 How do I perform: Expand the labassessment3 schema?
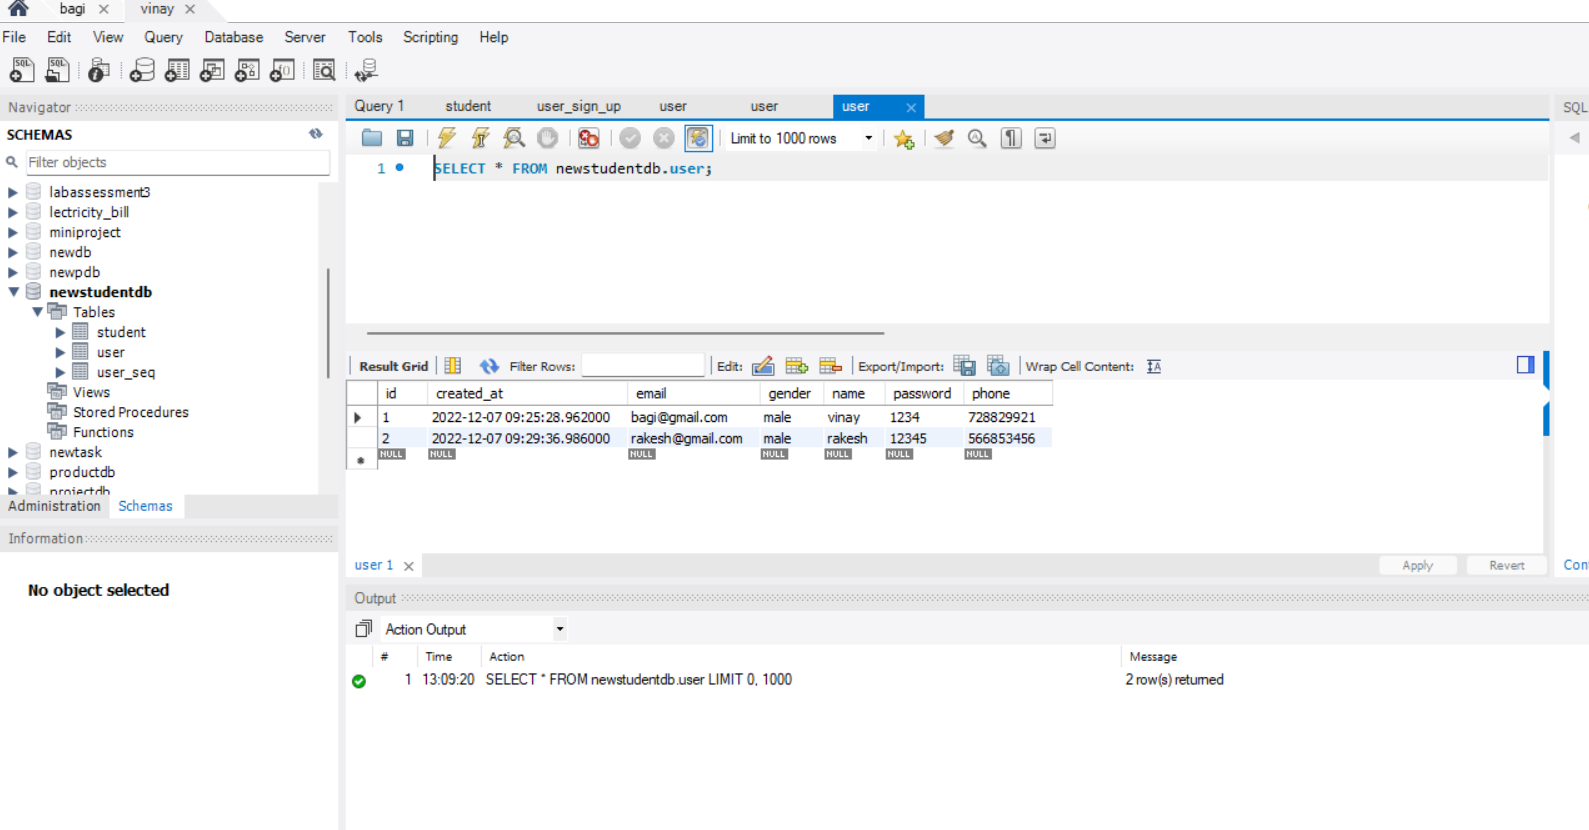coord(13,192)
